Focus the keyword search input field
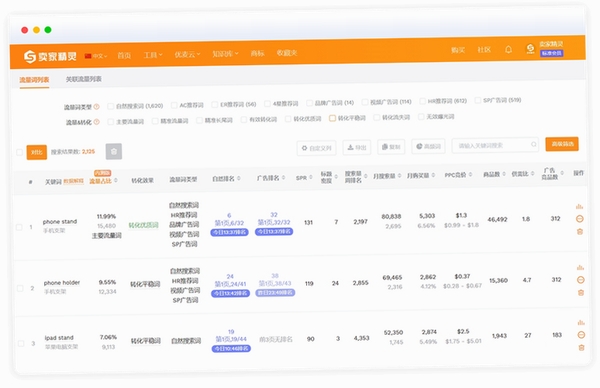 pyautogui.click(x=495, y=145)
